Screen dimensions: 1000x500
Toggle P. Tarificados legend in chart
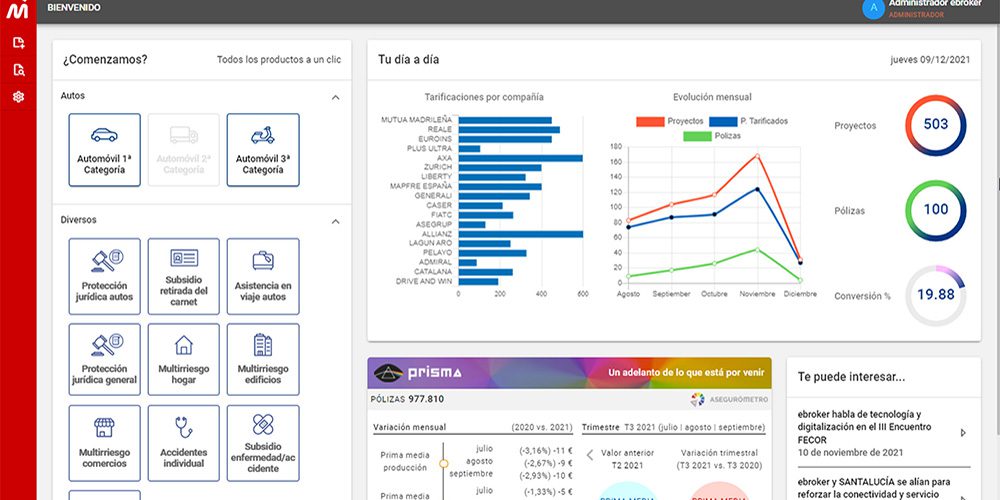click(x=749, y=121)
